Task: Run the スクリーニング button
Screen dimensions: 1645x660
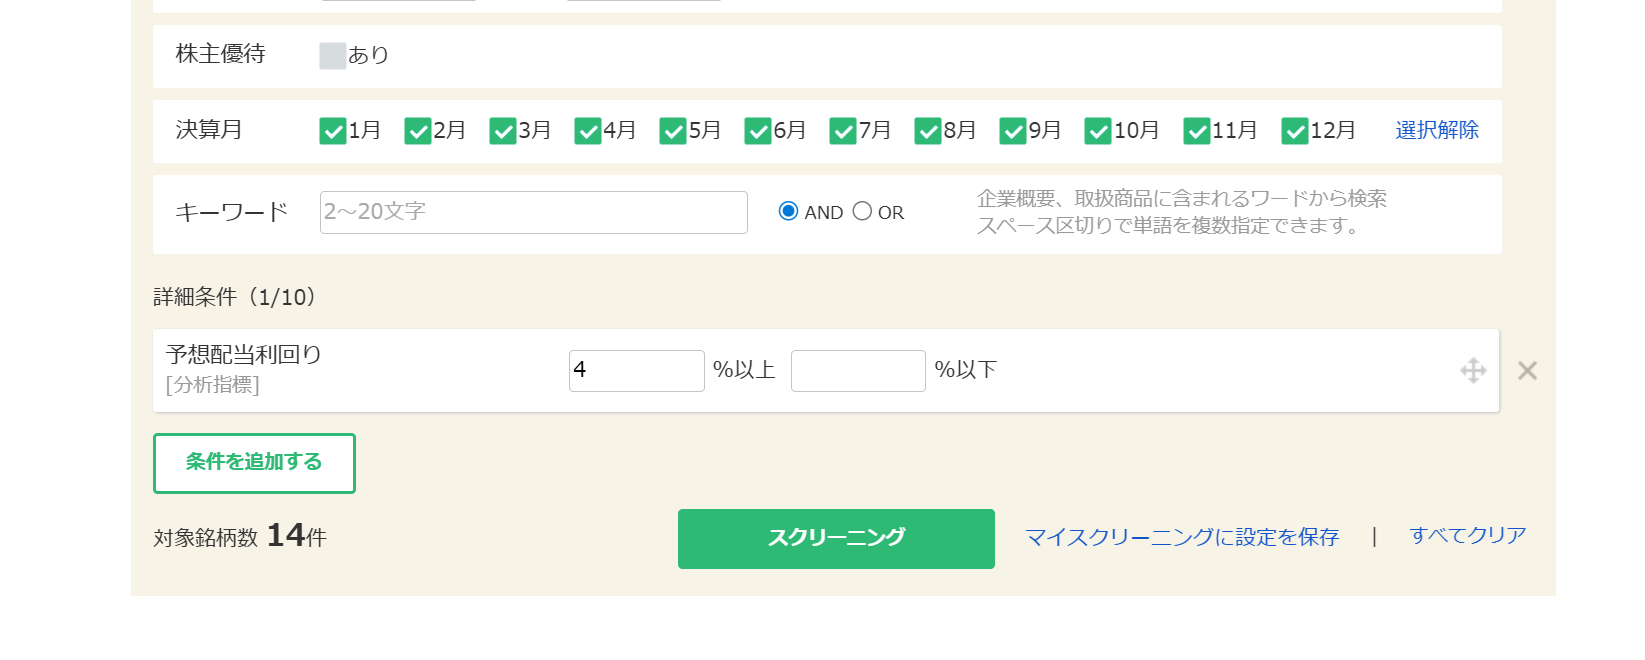Action: tap(836, 539)
